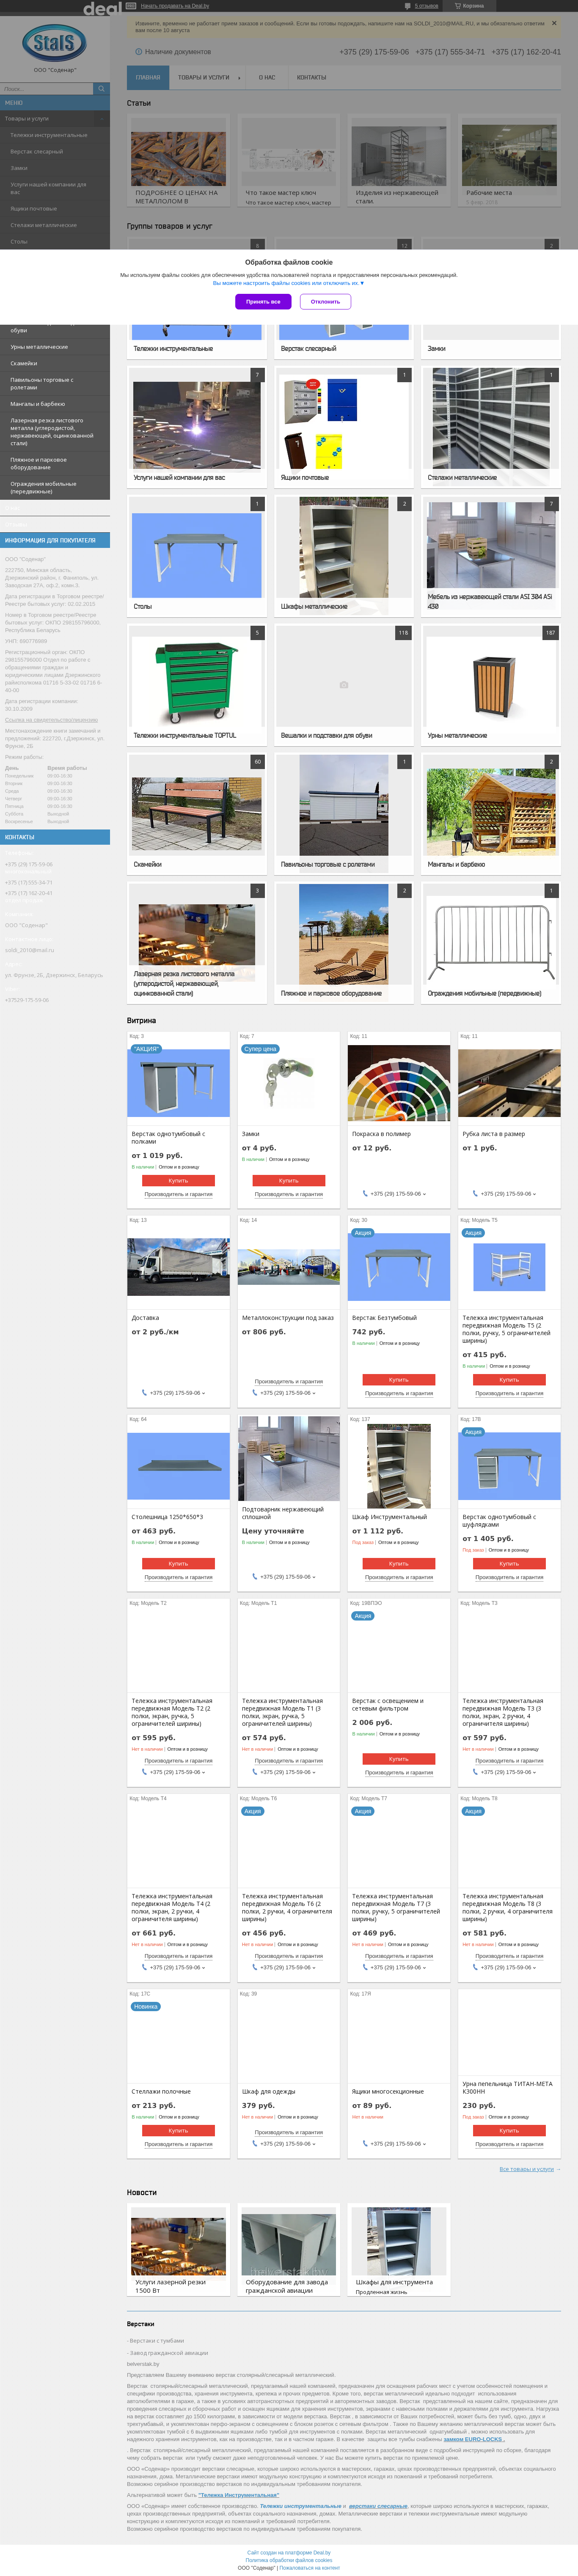
Task: Accept all cookies with Принять все
Action: (x=263, y=301)
